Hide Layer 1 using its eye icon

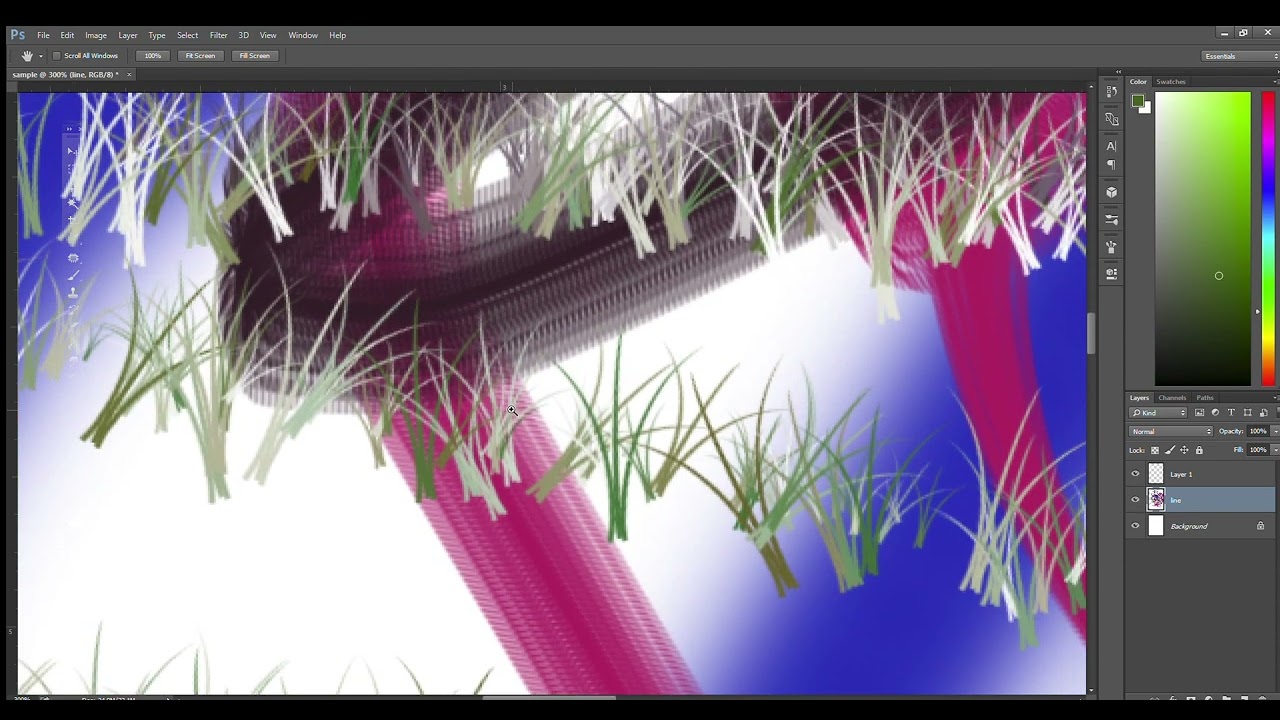(1135, 474)
